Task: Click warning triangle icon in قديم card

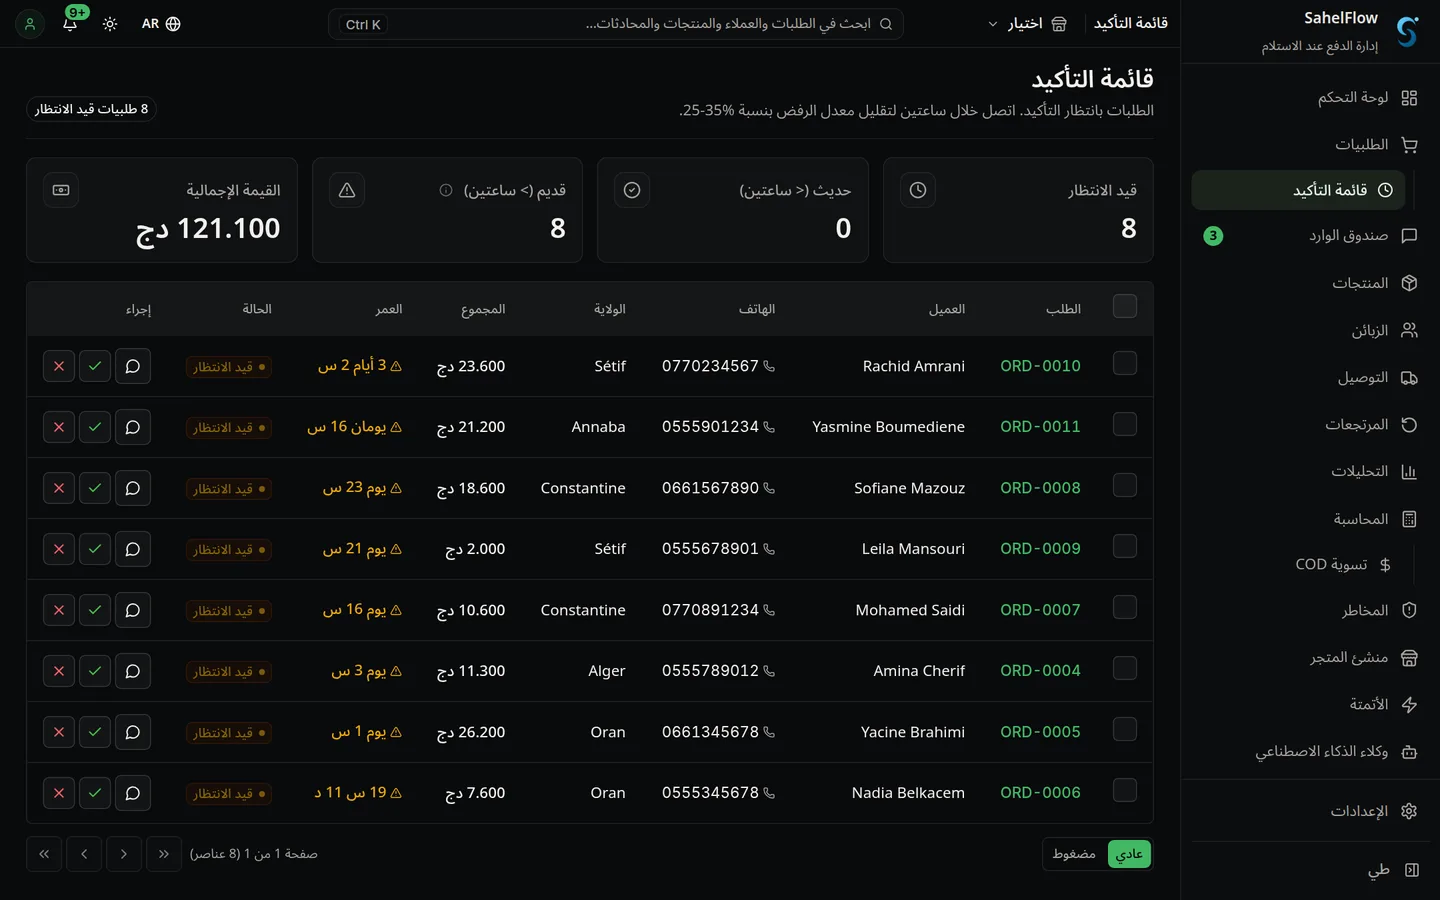Action: pos(347,190)
